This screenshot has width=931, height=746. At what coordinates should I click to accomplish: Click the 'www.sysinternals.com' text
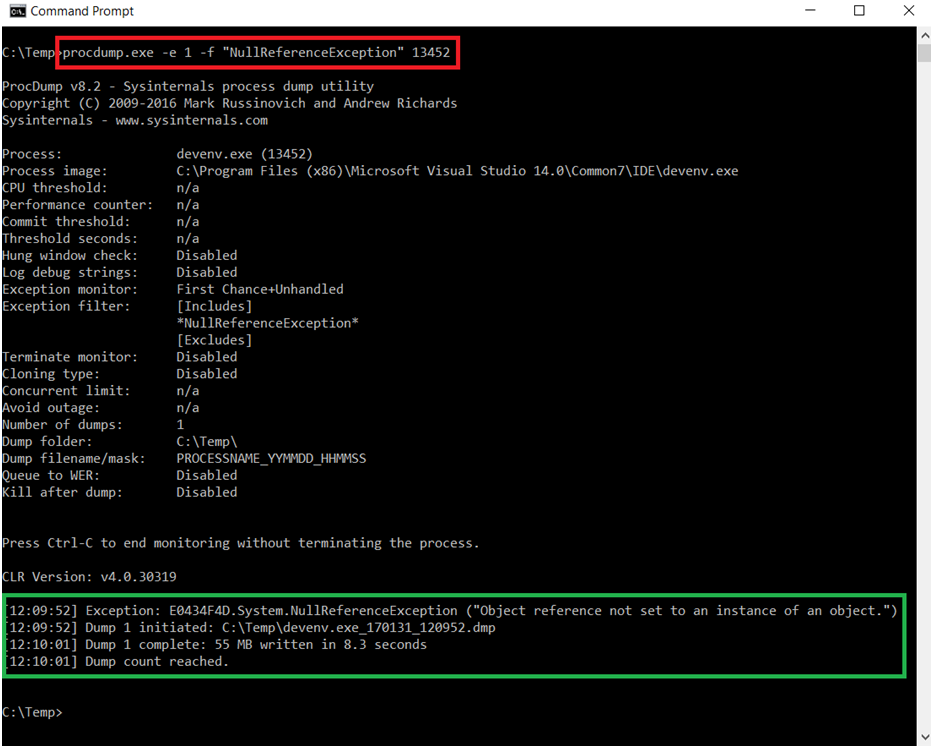coord(192,121)
